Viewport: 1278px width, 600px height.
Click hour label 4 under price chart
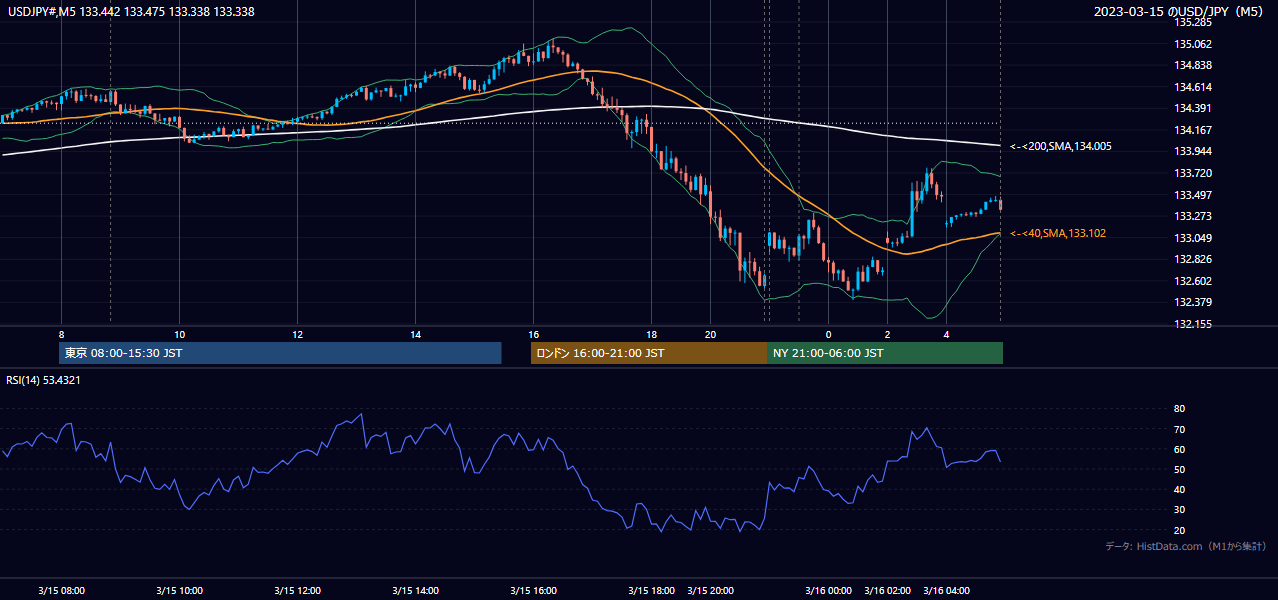tap(946, 334)
